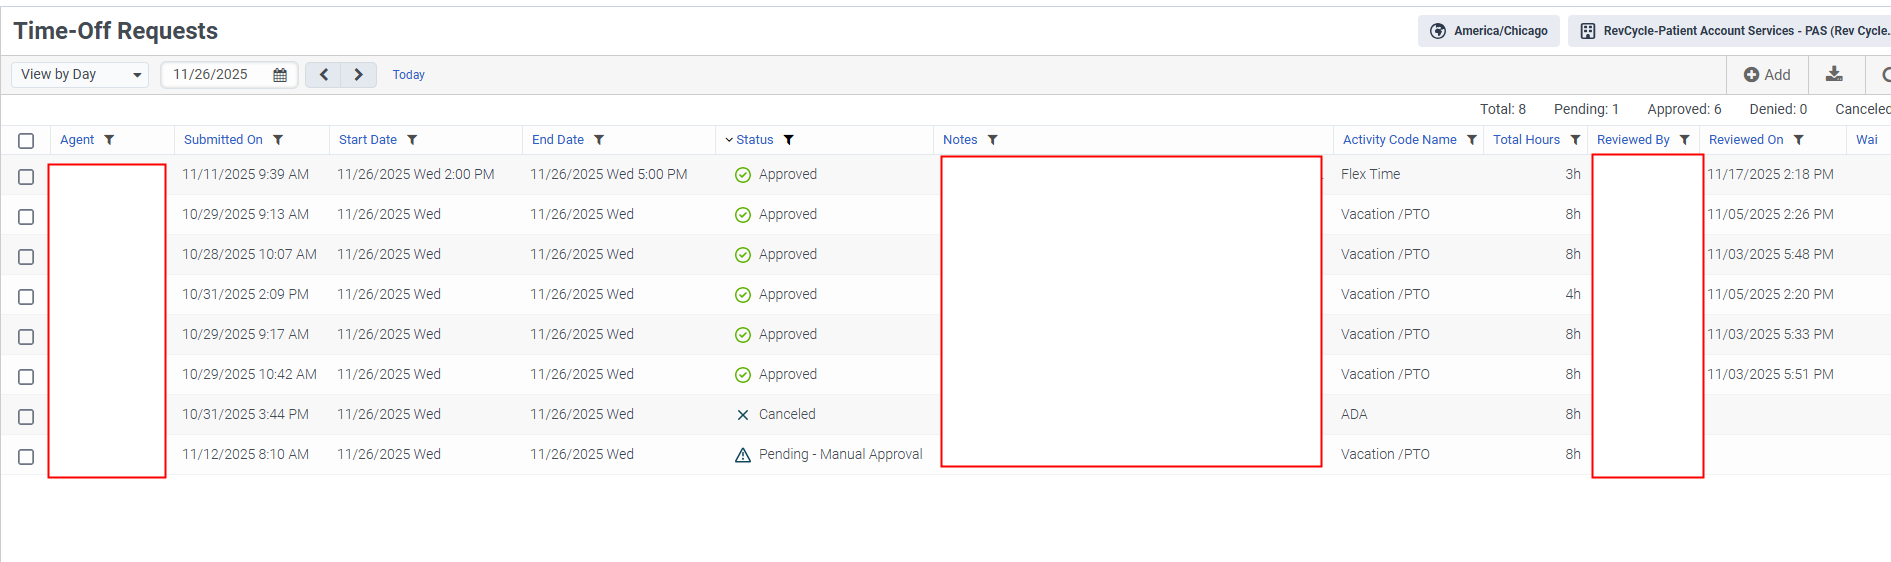Viewport: 1891px width, 562px height.
Task: Click the date field showing 11/26/2025
Action: tap(212, 75)
